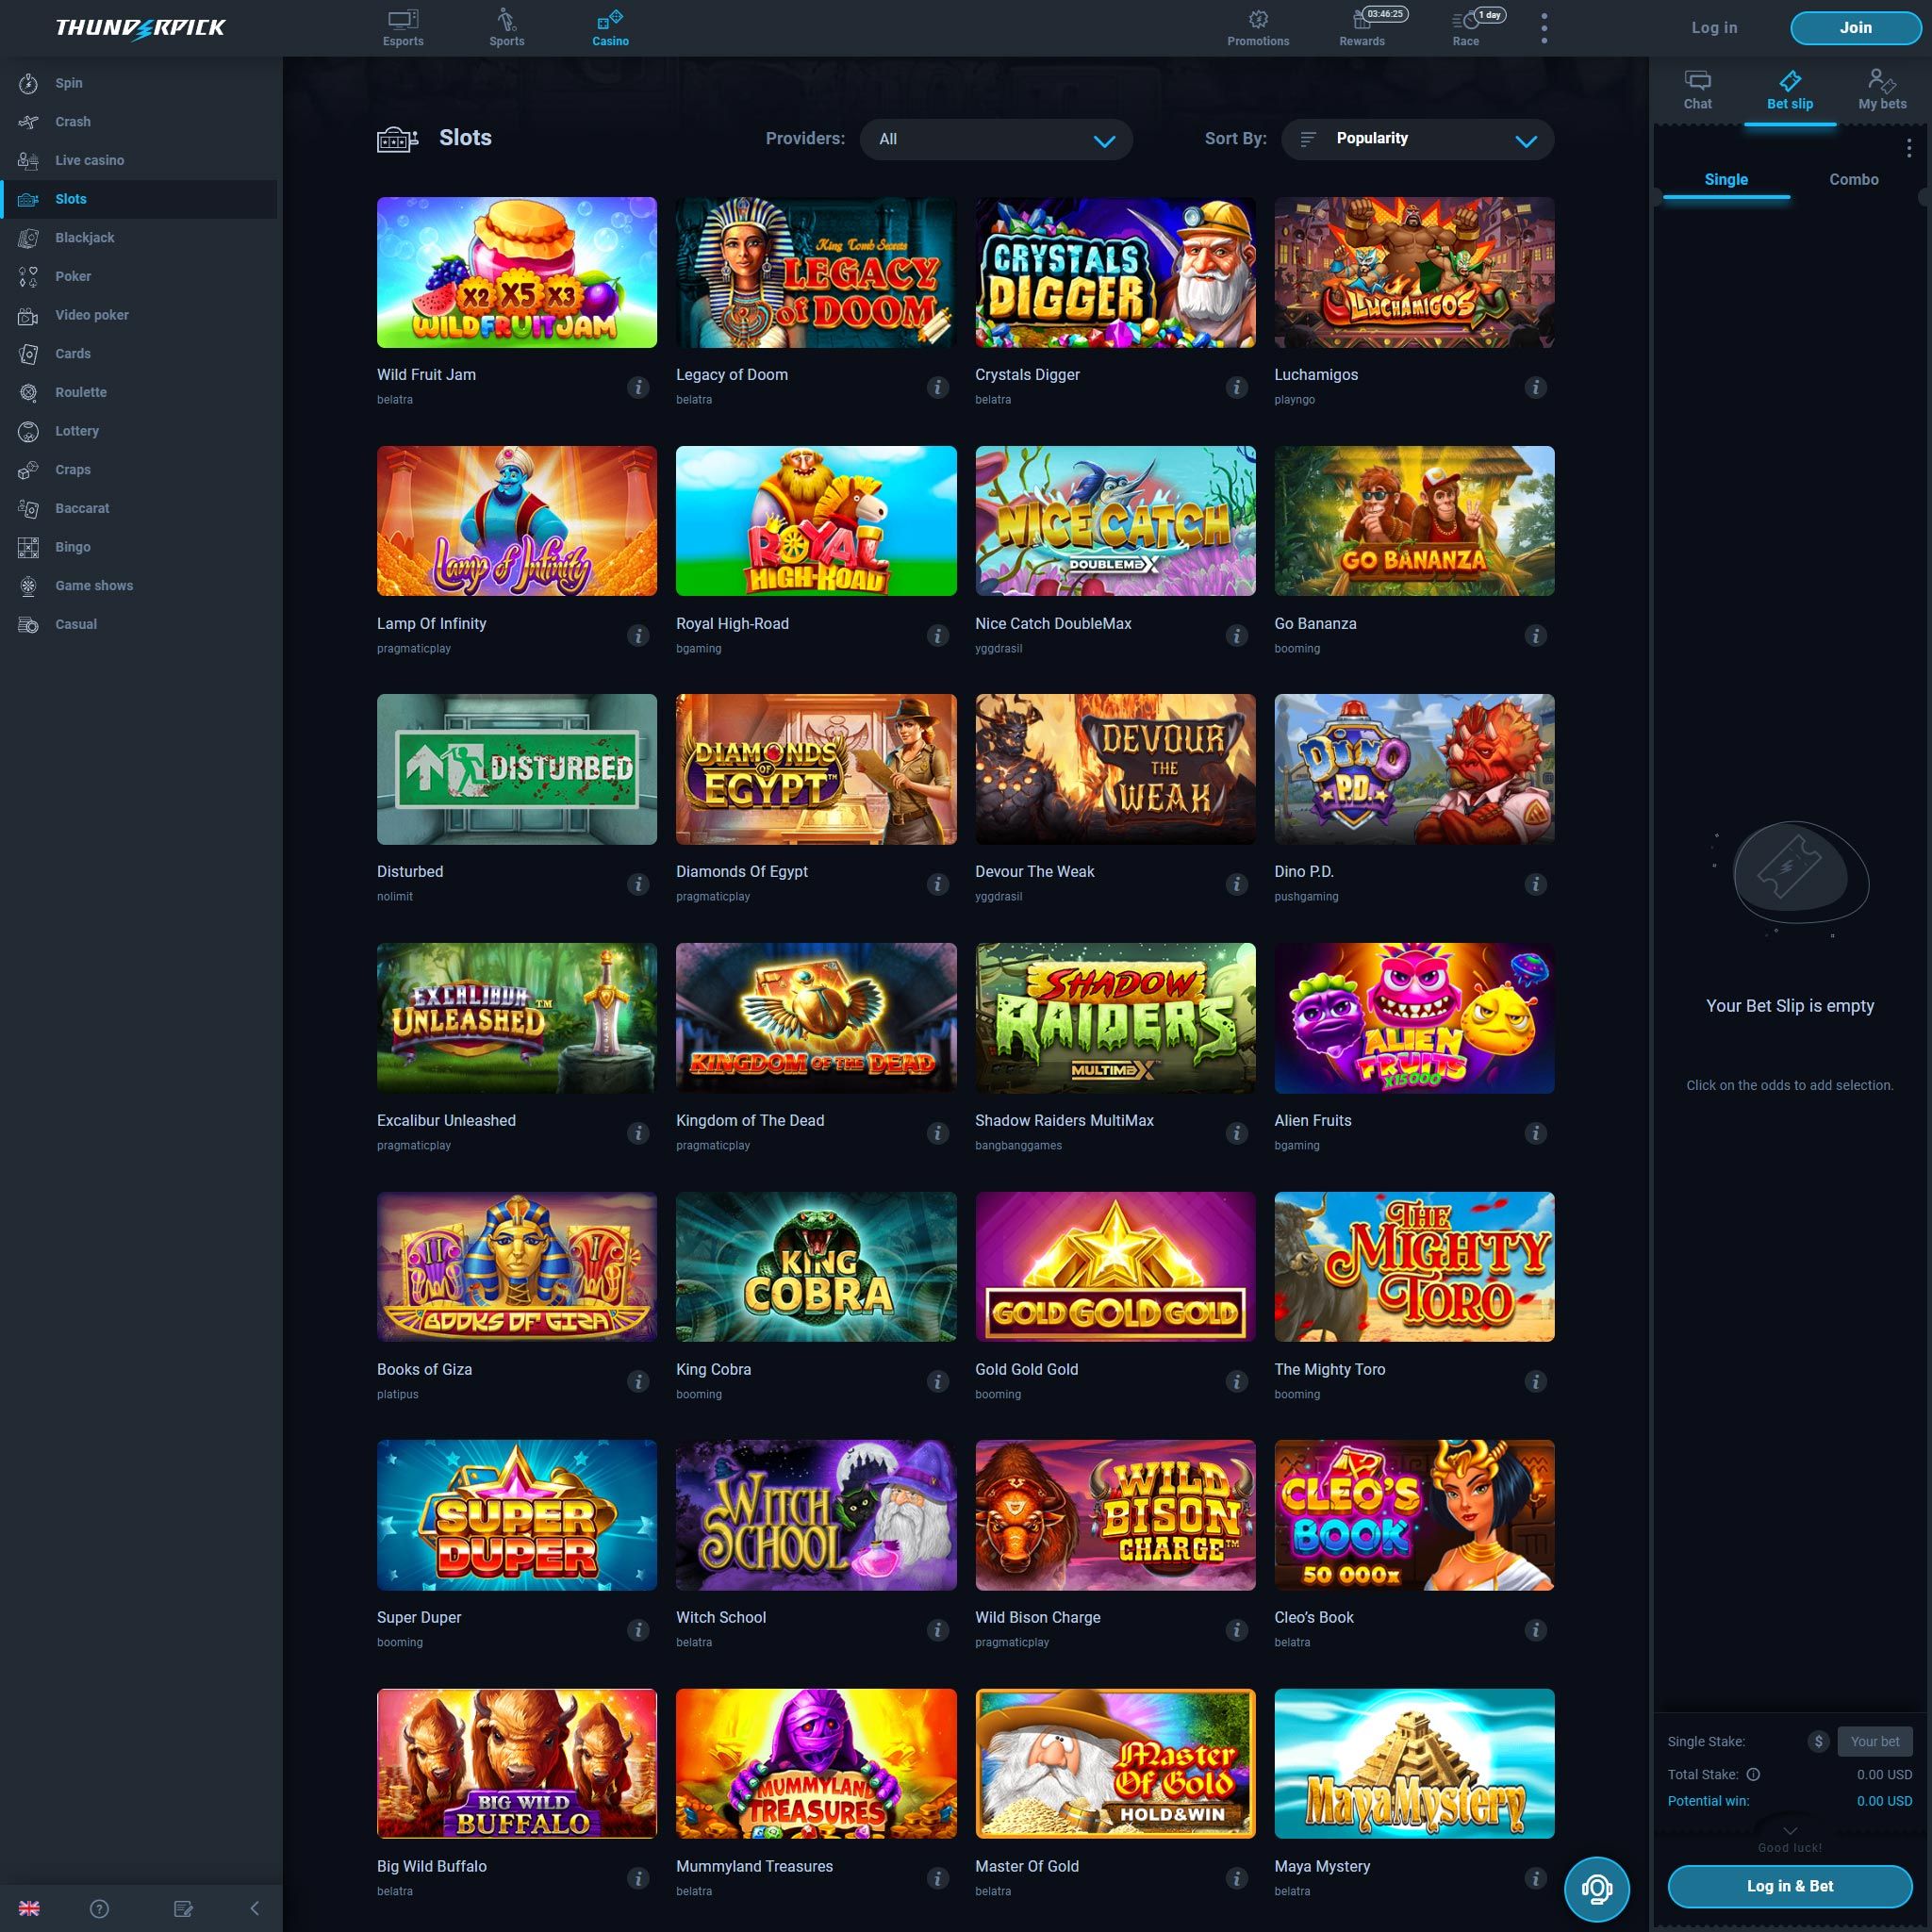1932x1932 pixels.
Task: Show info for King Cobra
Action: click(x=937, y=1381)
